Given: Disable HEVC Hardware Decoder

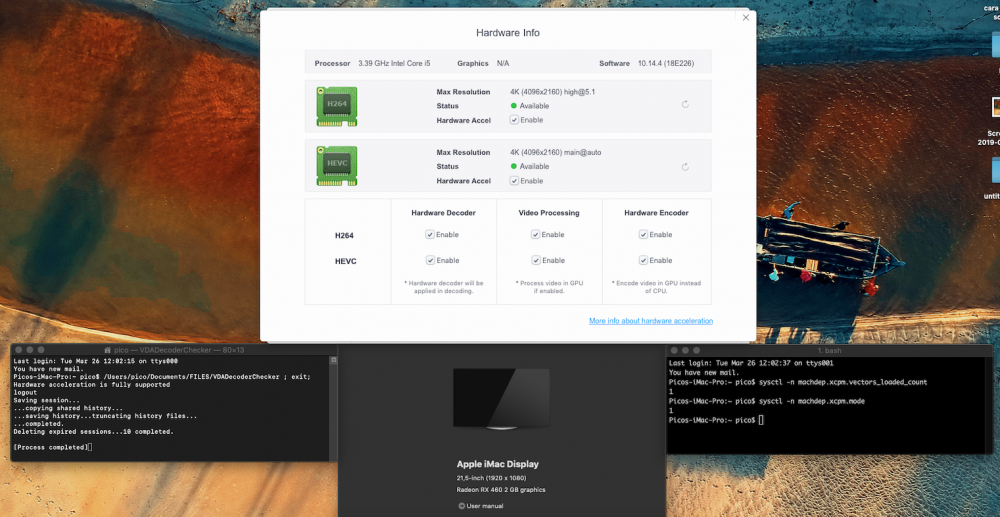Looking at the screenshot, I should 430,260.
